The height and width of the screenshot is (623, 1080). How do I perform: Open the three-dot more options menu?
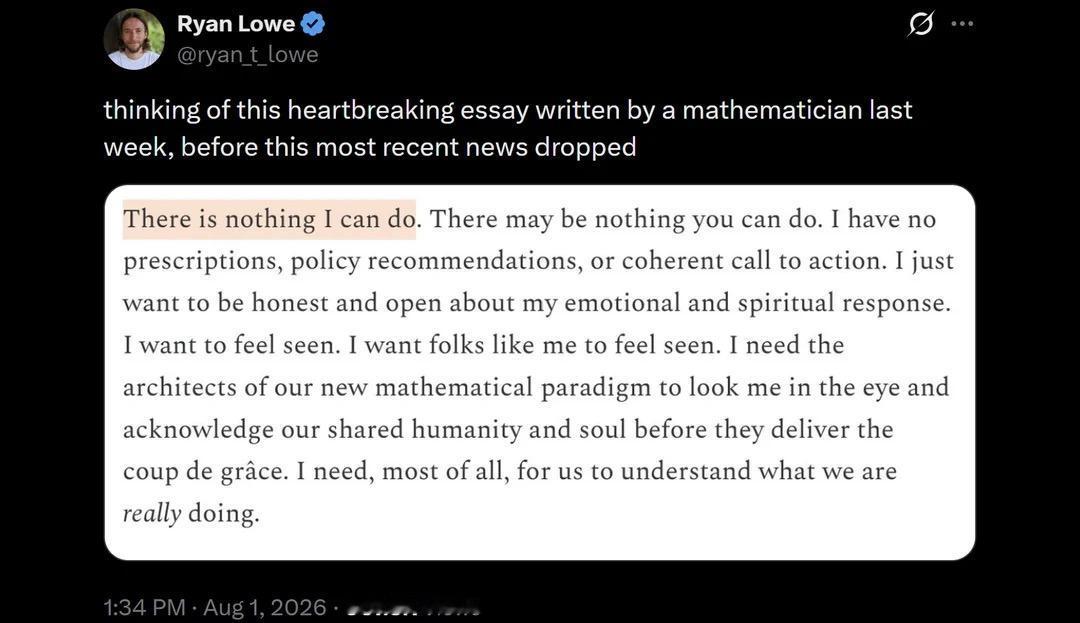pos(962,24)
